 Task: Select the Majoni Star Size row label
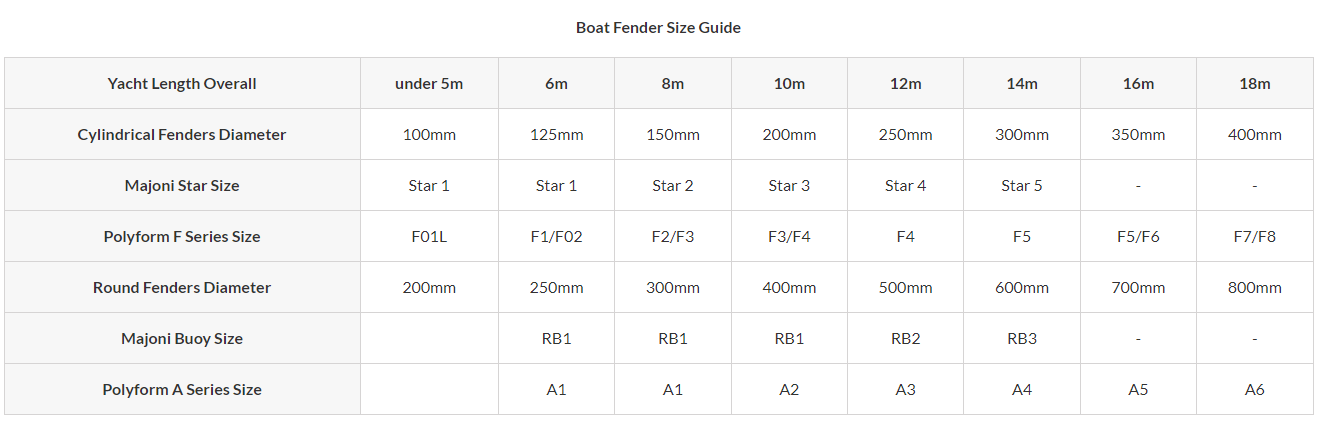(182, 186)
